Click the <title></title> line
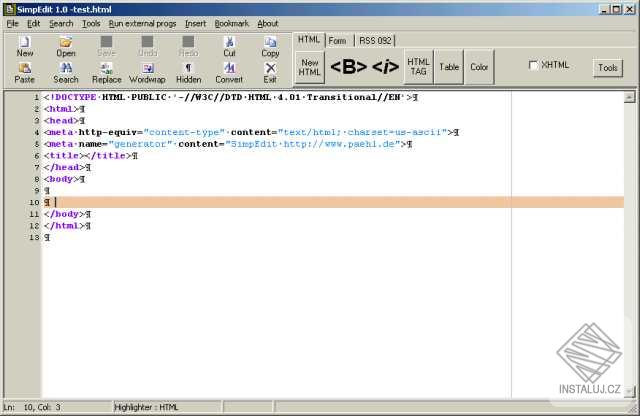The width and height of the screenshot is (640, 416). (87, 156)
